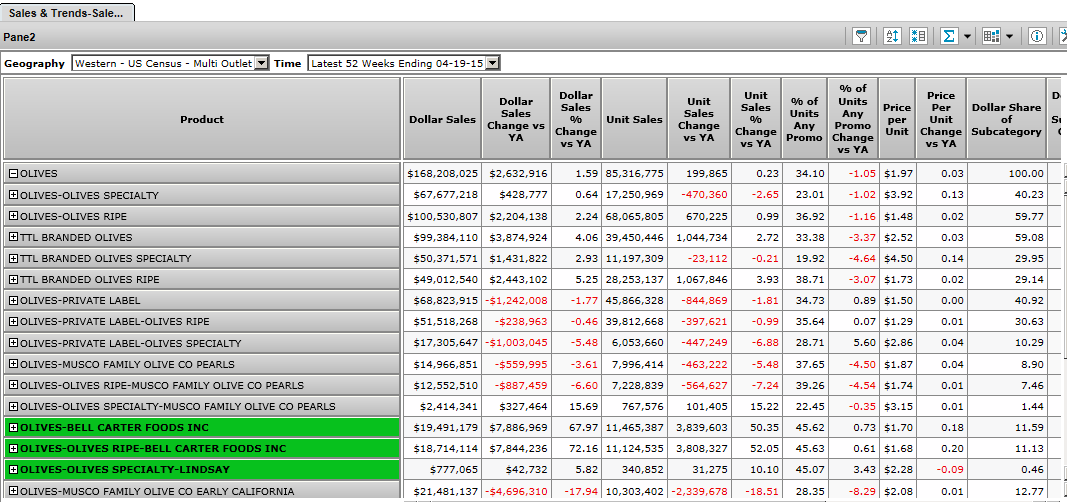Viewport: 1067px width, 502px height.
Task: Expand OLIVES-PRIVATE LABEL row
Action: tap(13, 301)
